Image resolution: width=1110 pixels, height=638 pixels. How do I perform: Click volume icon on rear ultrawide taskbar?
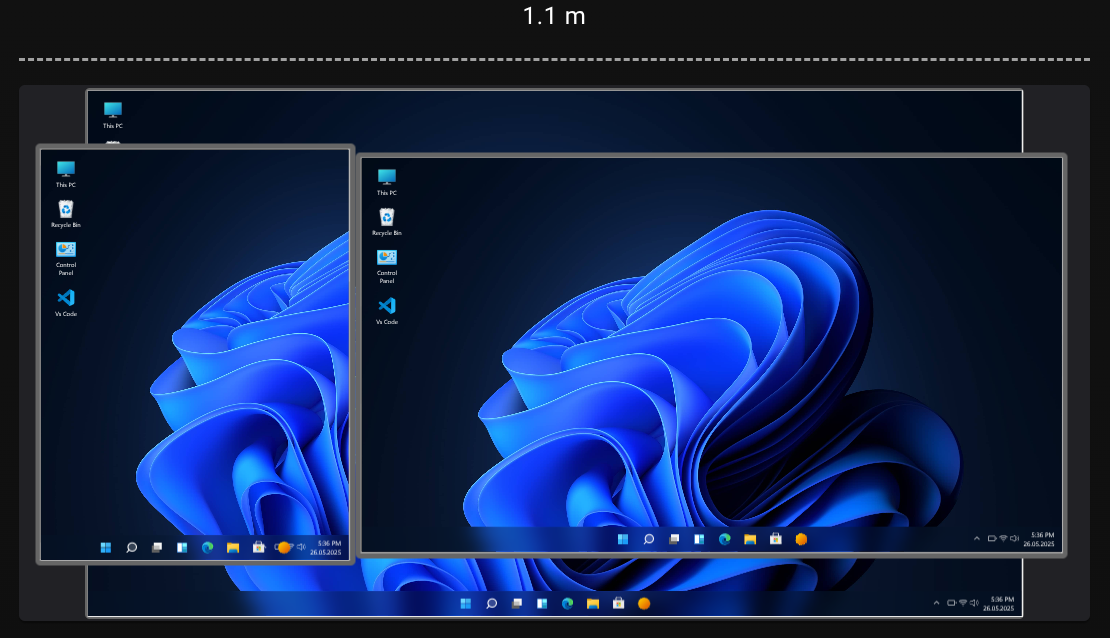tap(974, 603)
